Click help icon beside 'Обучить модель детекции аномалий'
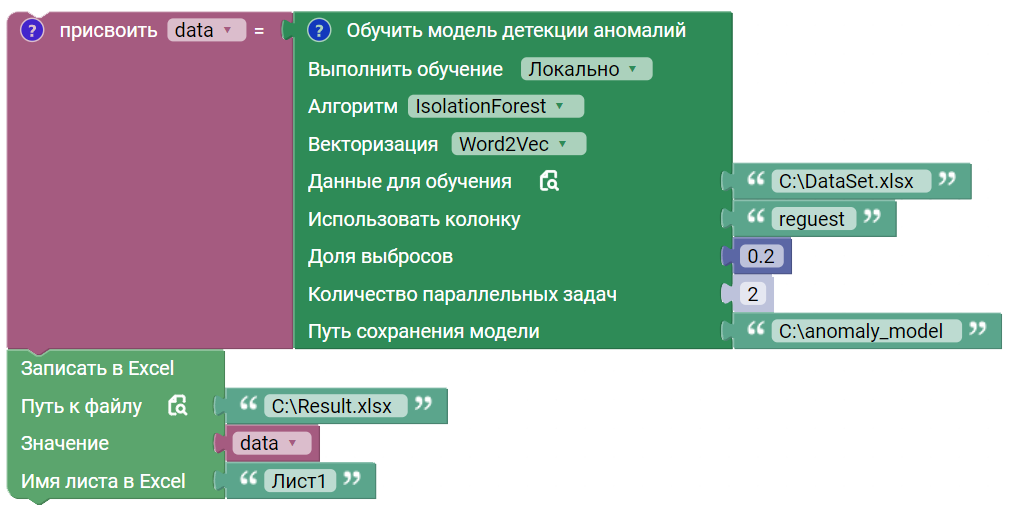 point(319,30)
